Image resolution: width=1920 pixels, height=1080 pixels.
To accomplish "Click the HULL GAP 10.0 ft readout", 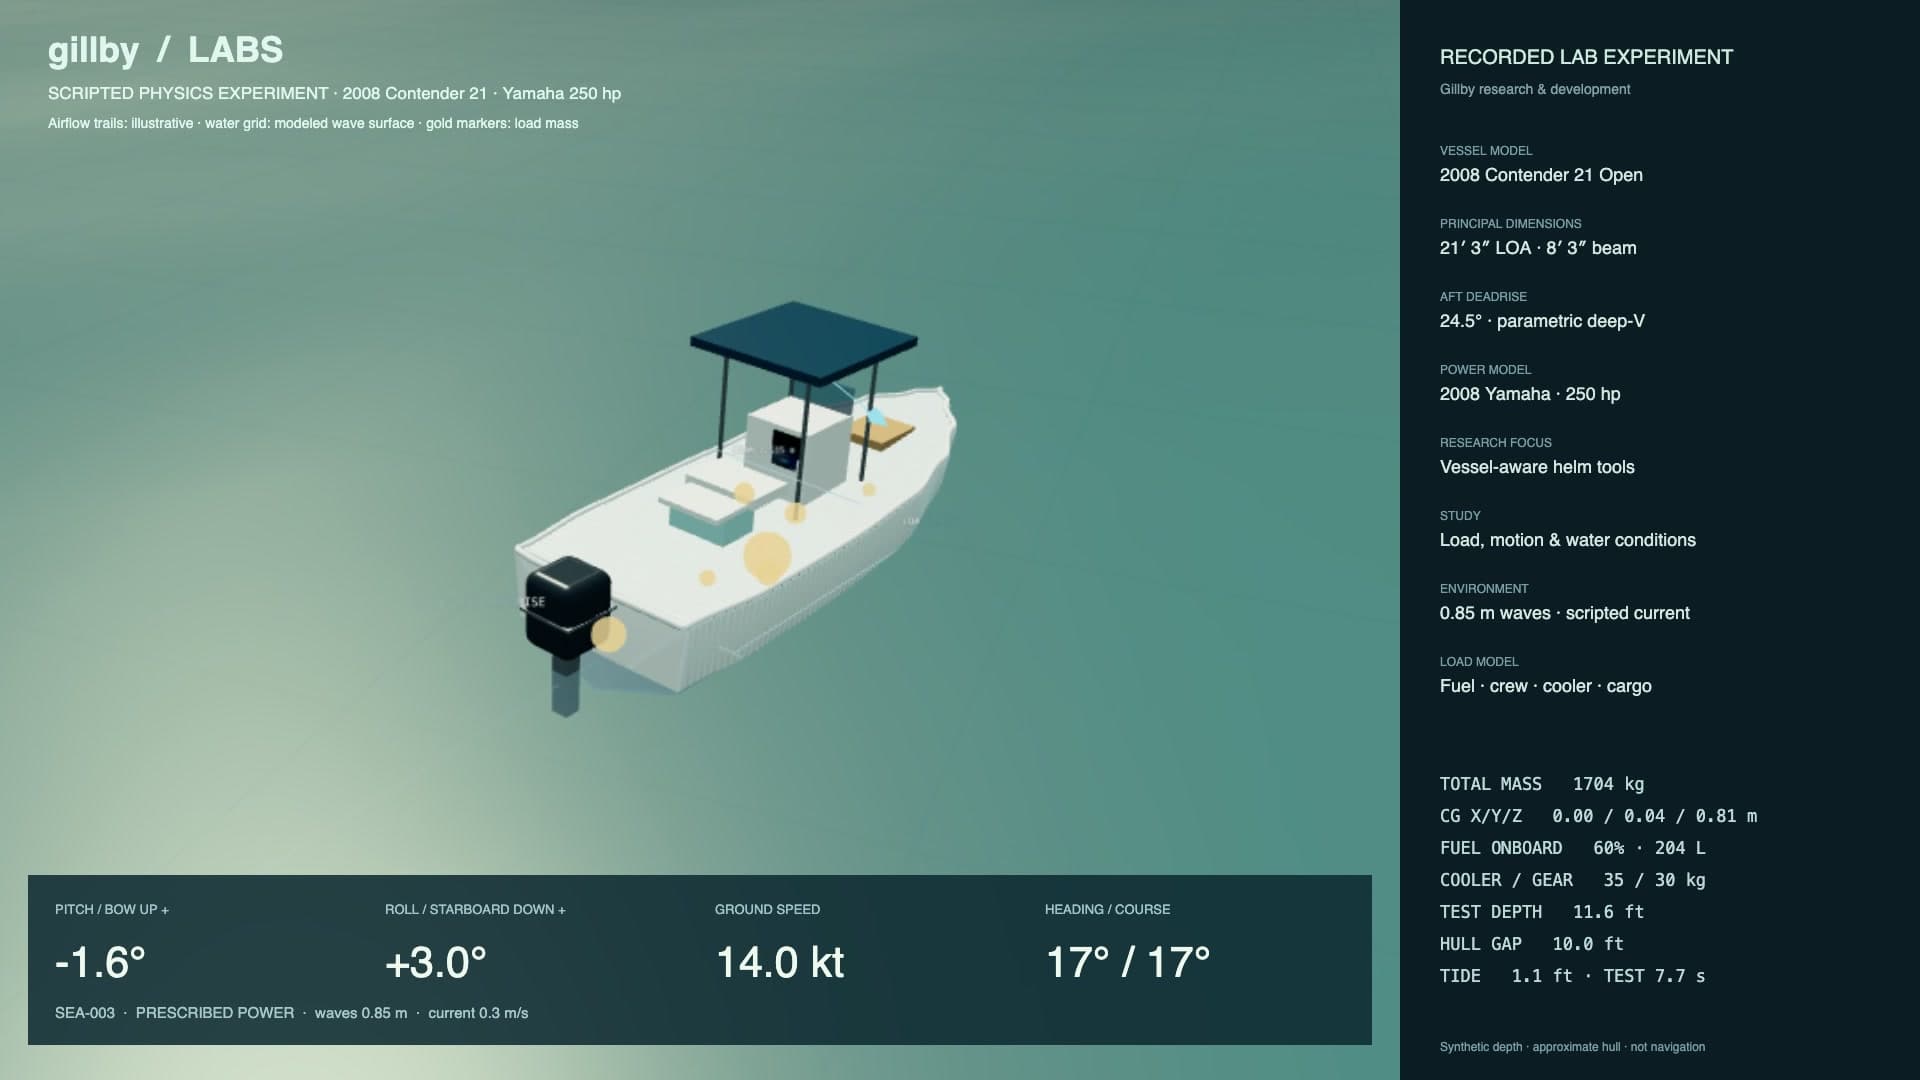I will click(x=1531, y=944).
